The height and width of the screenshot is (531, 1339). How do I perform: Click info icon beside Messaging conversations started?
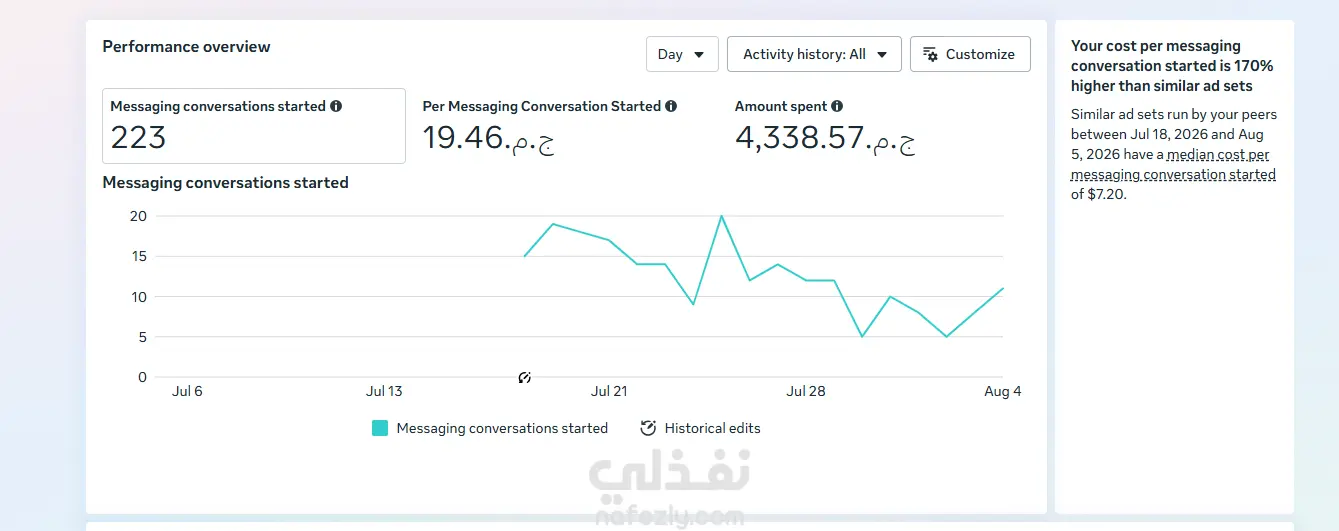coord(336,106)
